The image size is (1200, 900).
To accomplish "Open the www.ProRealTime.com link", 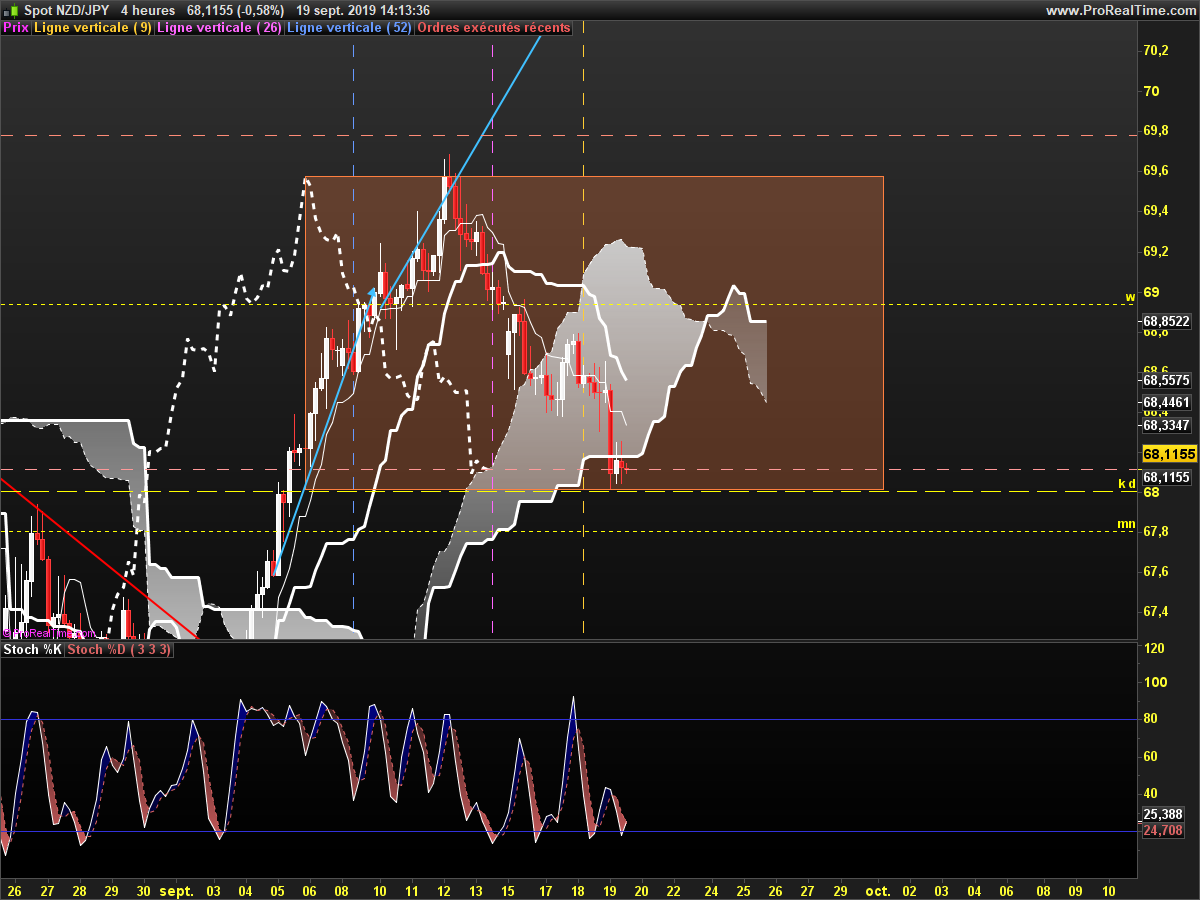I will pos(1120,10).
